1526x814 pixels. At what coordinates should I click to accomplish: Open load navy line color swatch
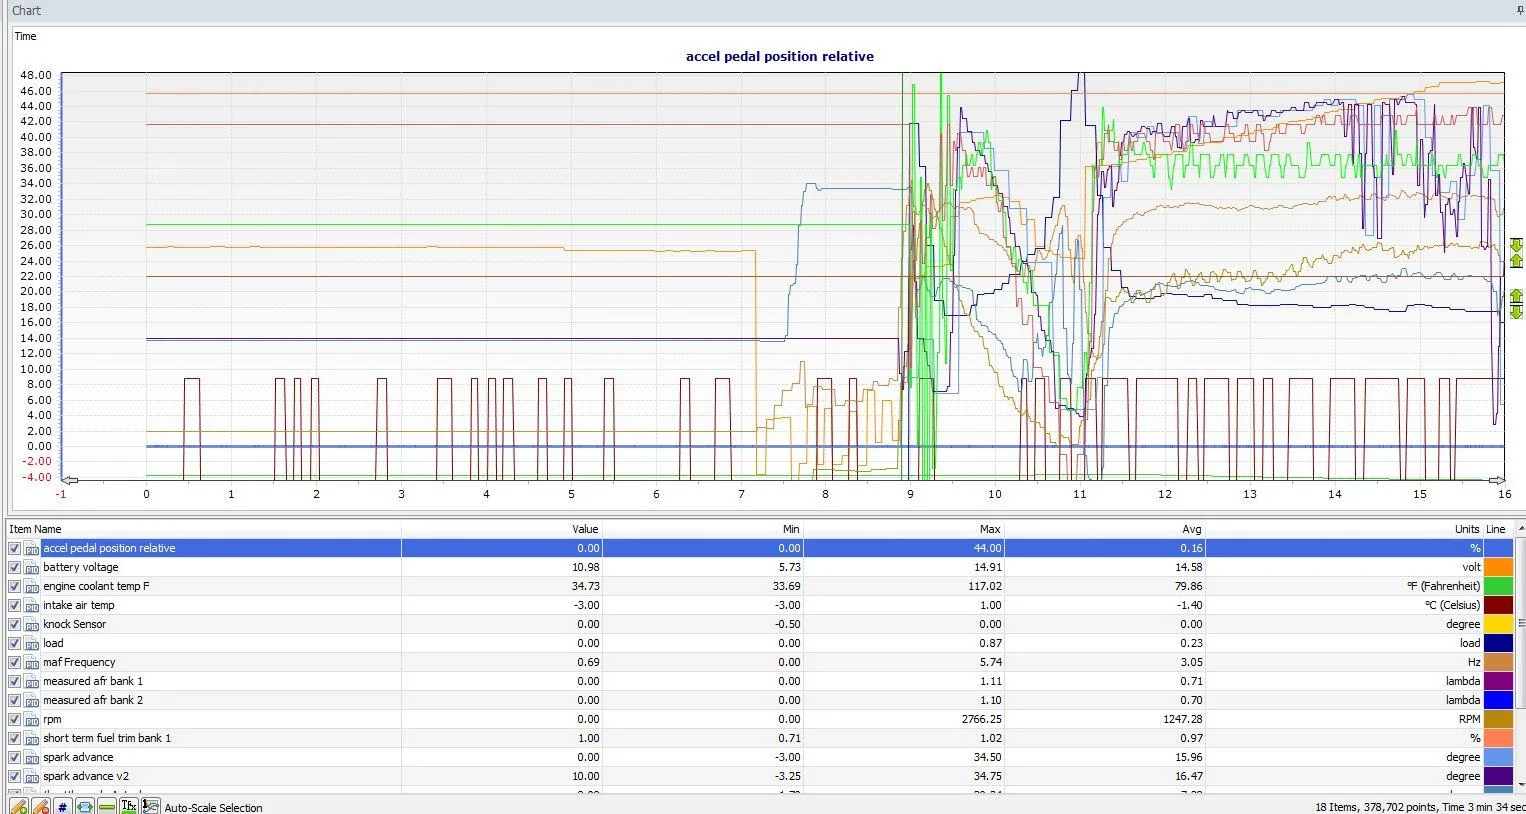1498,643
